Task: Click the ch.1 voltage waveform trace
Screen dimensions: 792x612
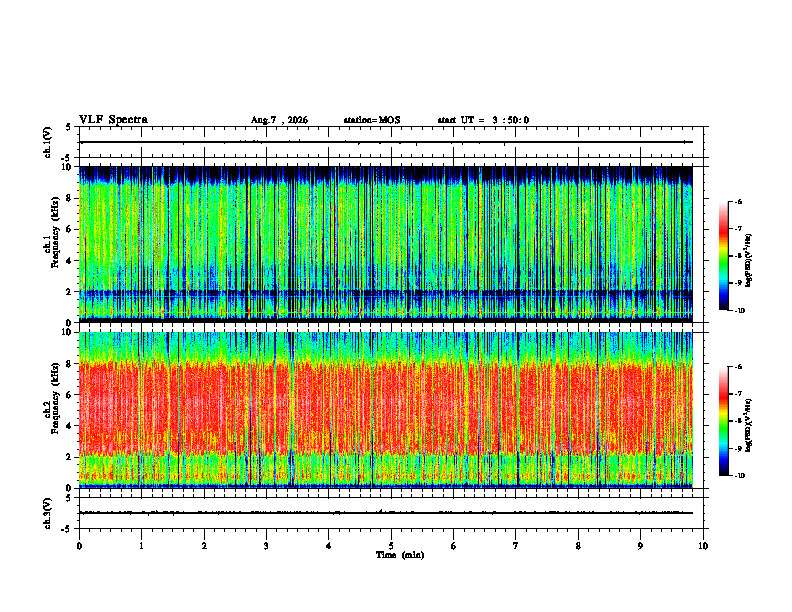Action: (x=385, y=142)
